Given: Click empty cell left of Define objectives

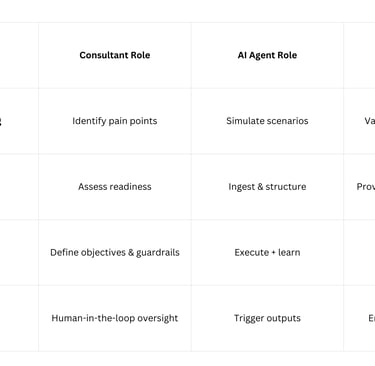Looking at the screenshot, I should tap(19, 252).
